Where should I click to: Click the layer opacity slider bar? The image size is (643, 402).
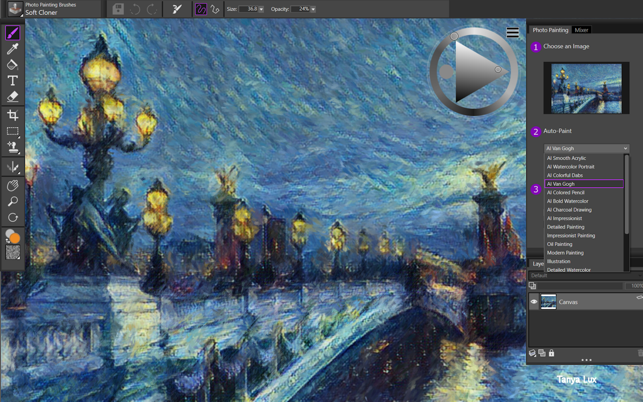click(581, 286)
